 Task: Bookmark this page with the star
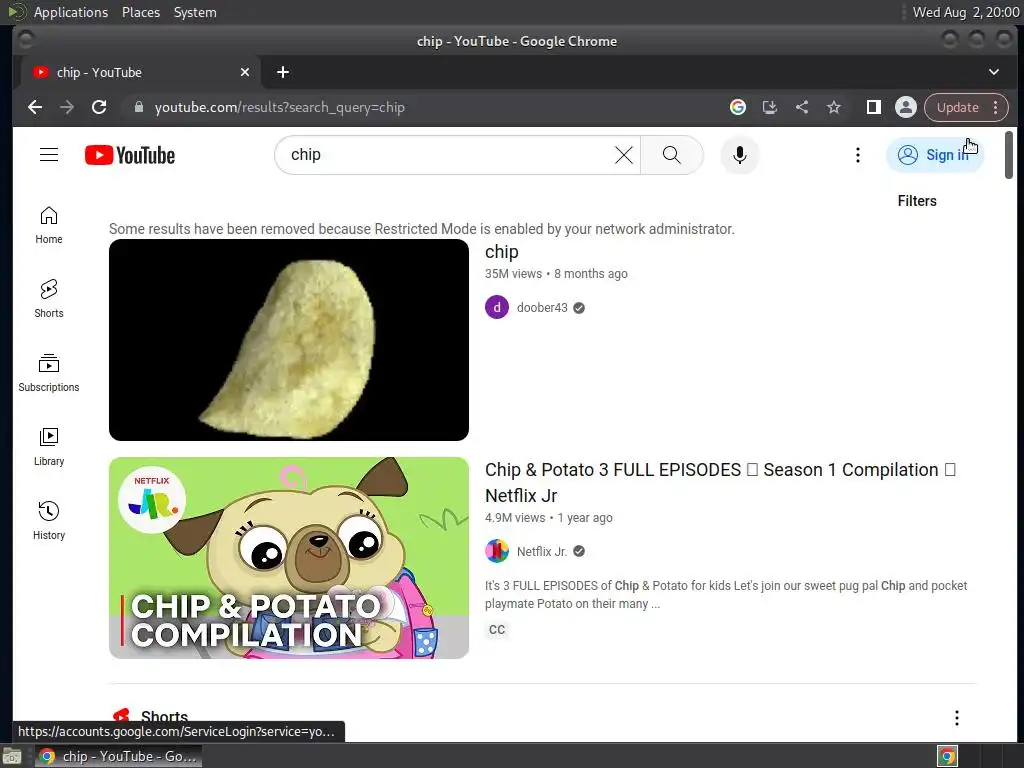pos(834,107)
